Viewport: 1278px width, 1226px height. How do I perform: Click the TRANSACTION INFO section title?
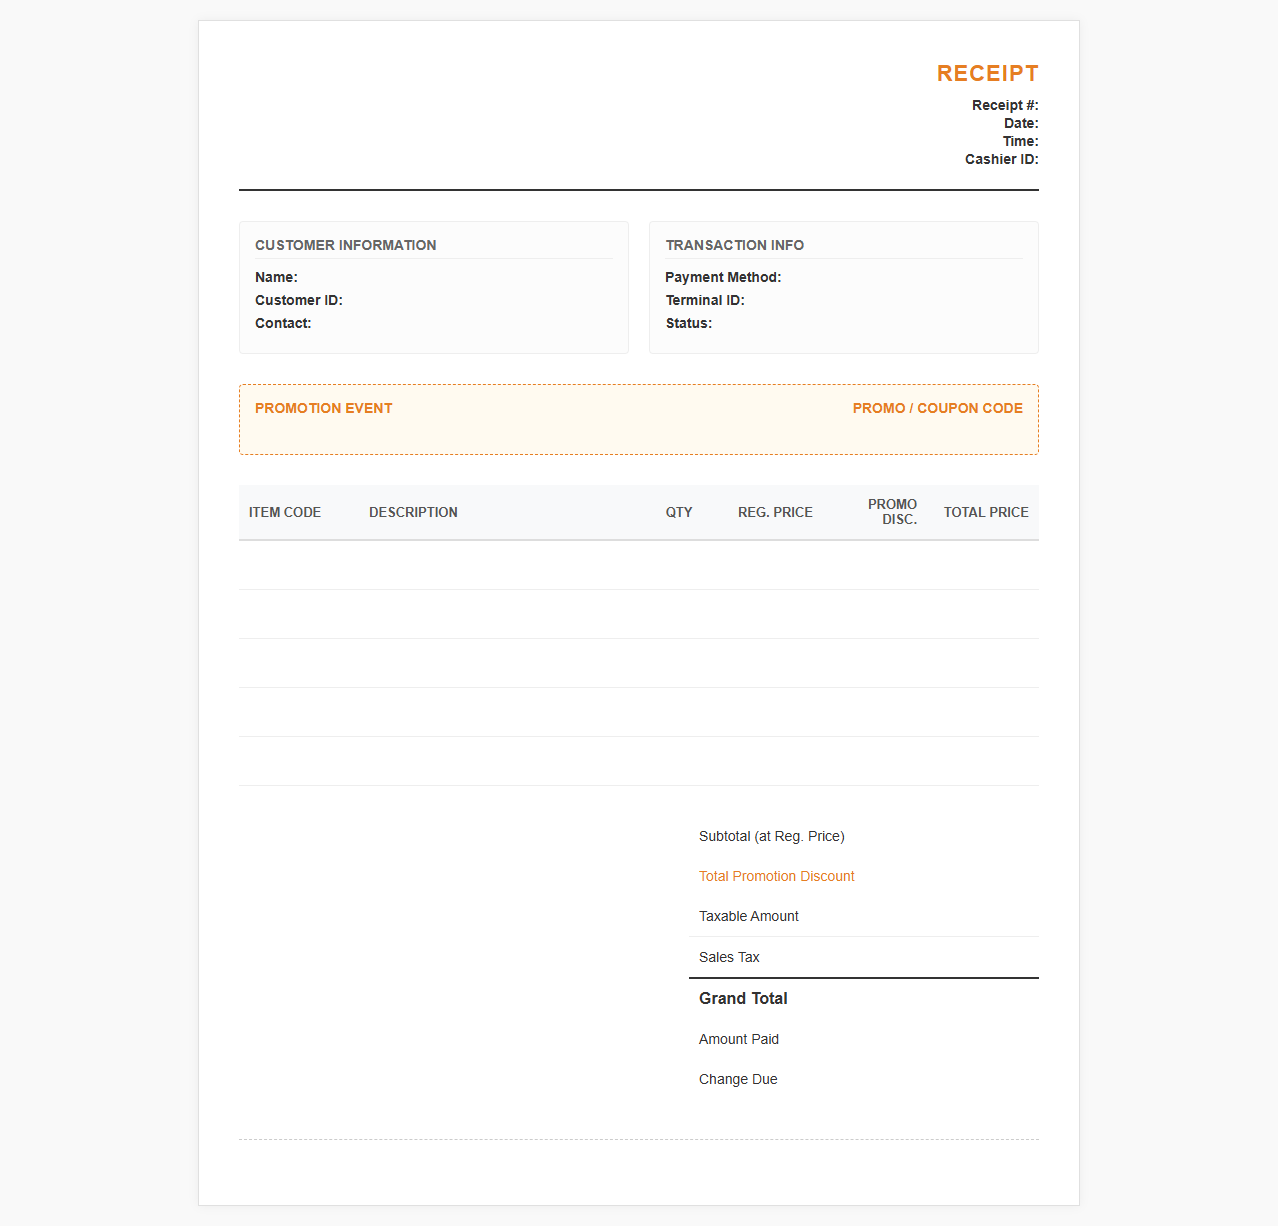tap(735, 245)
